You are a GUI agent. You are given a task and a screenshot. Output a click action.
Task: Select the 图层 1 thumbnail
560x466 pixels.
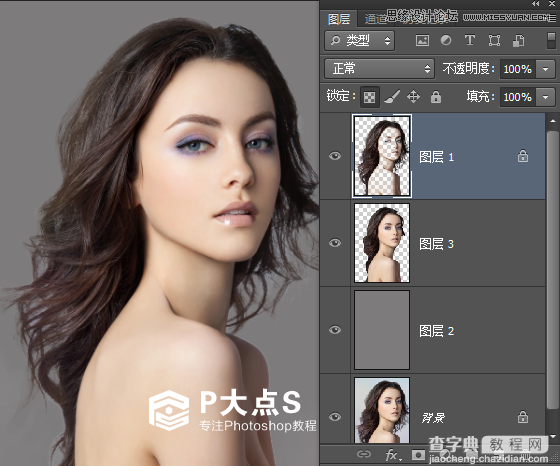click(382, 156)
